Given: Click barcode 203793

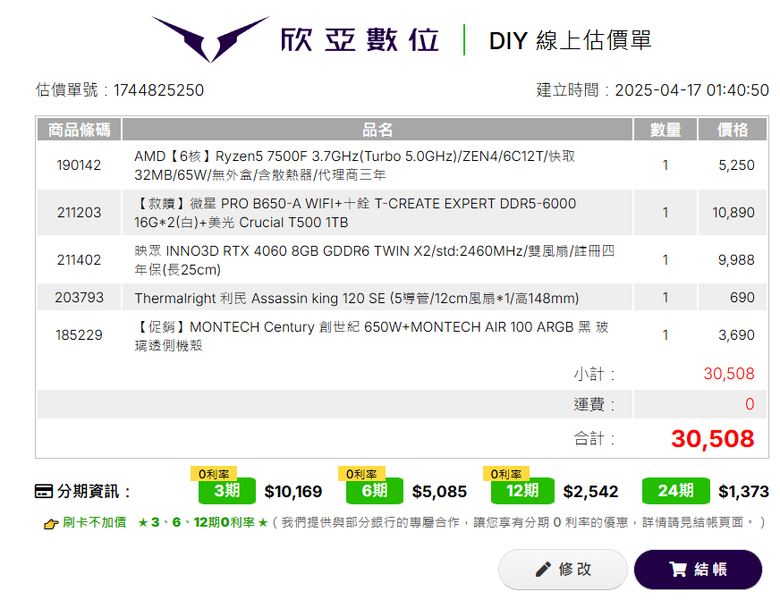Looking at the screenshot, I should click(x=79, y=298).
